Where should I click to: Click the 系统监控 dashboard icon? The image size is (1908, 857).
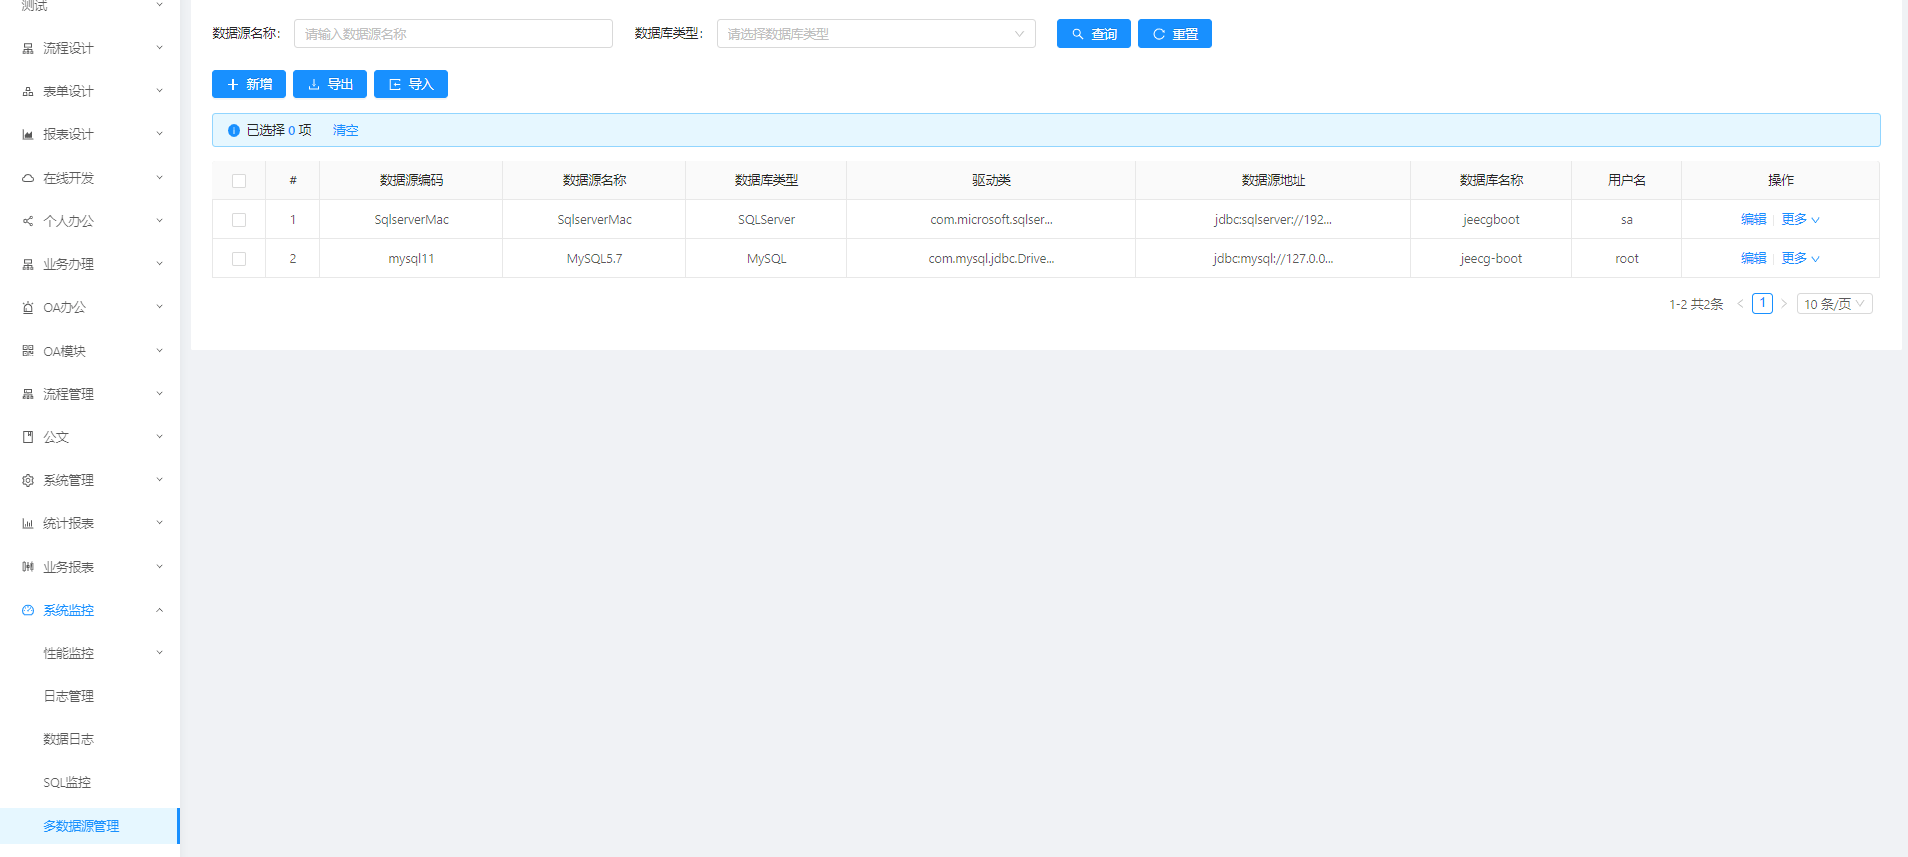[28, 610]
